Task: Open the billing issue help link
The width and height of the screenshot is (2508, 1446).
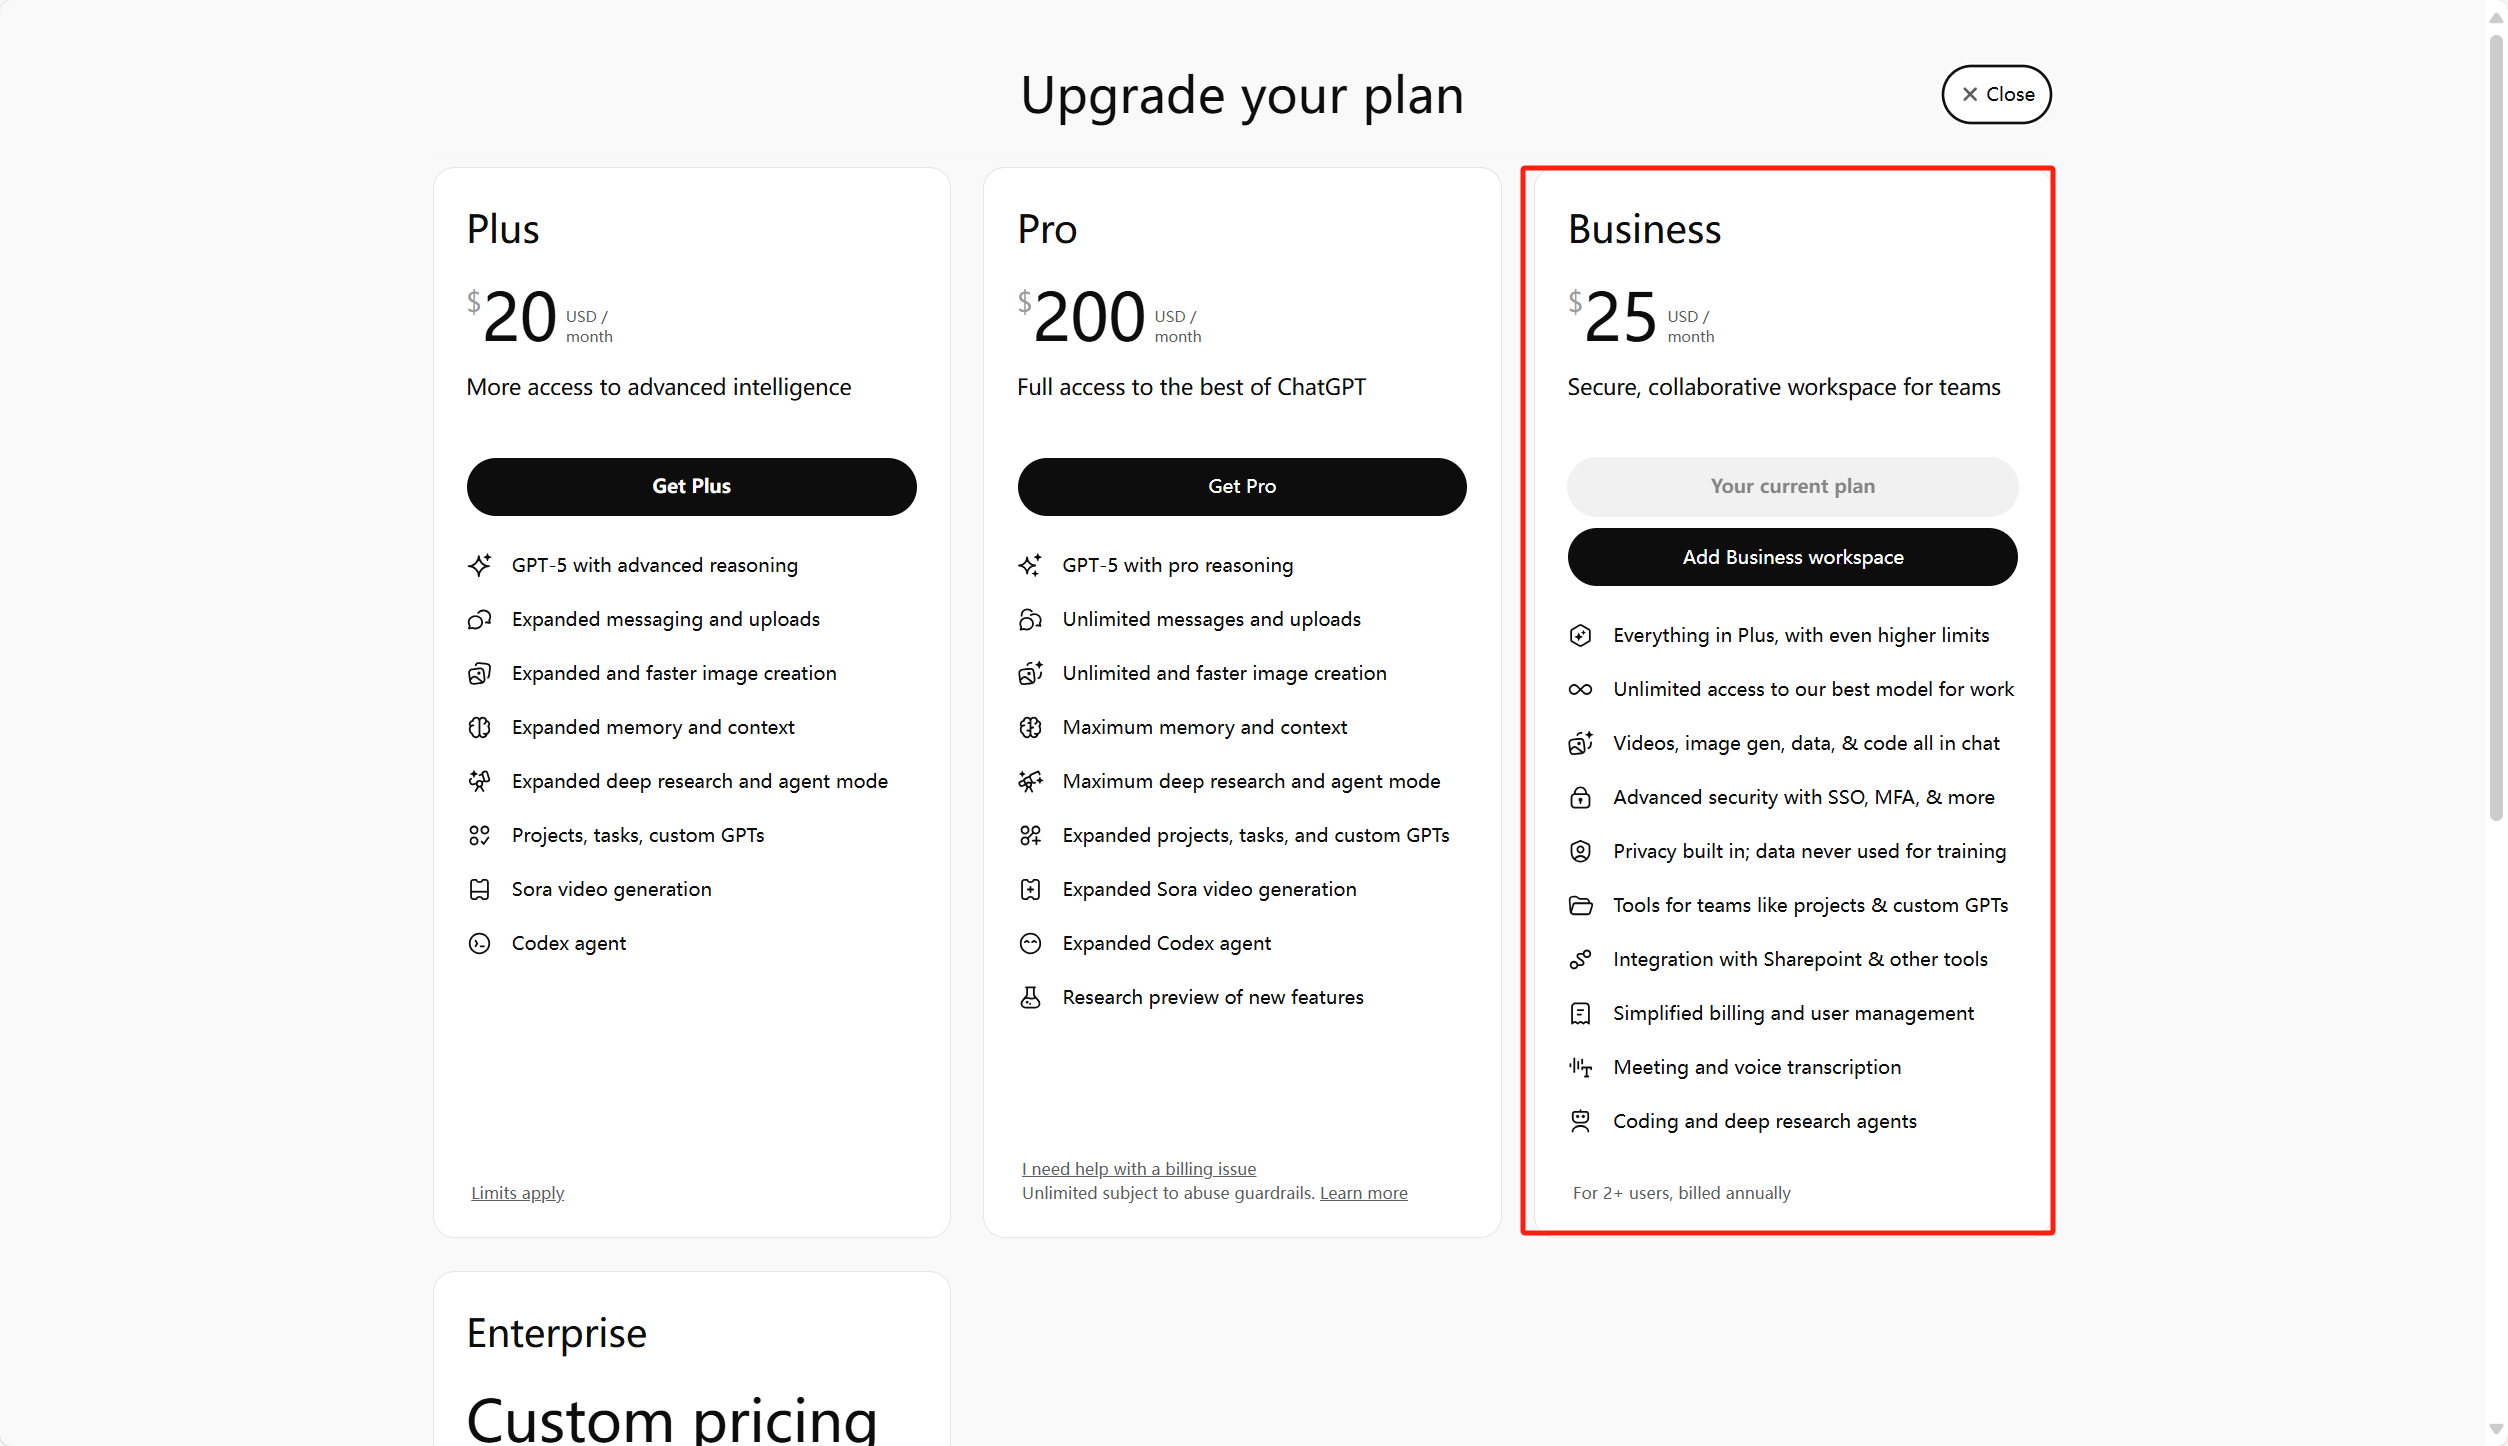Action: (x=1138, y=1169)
